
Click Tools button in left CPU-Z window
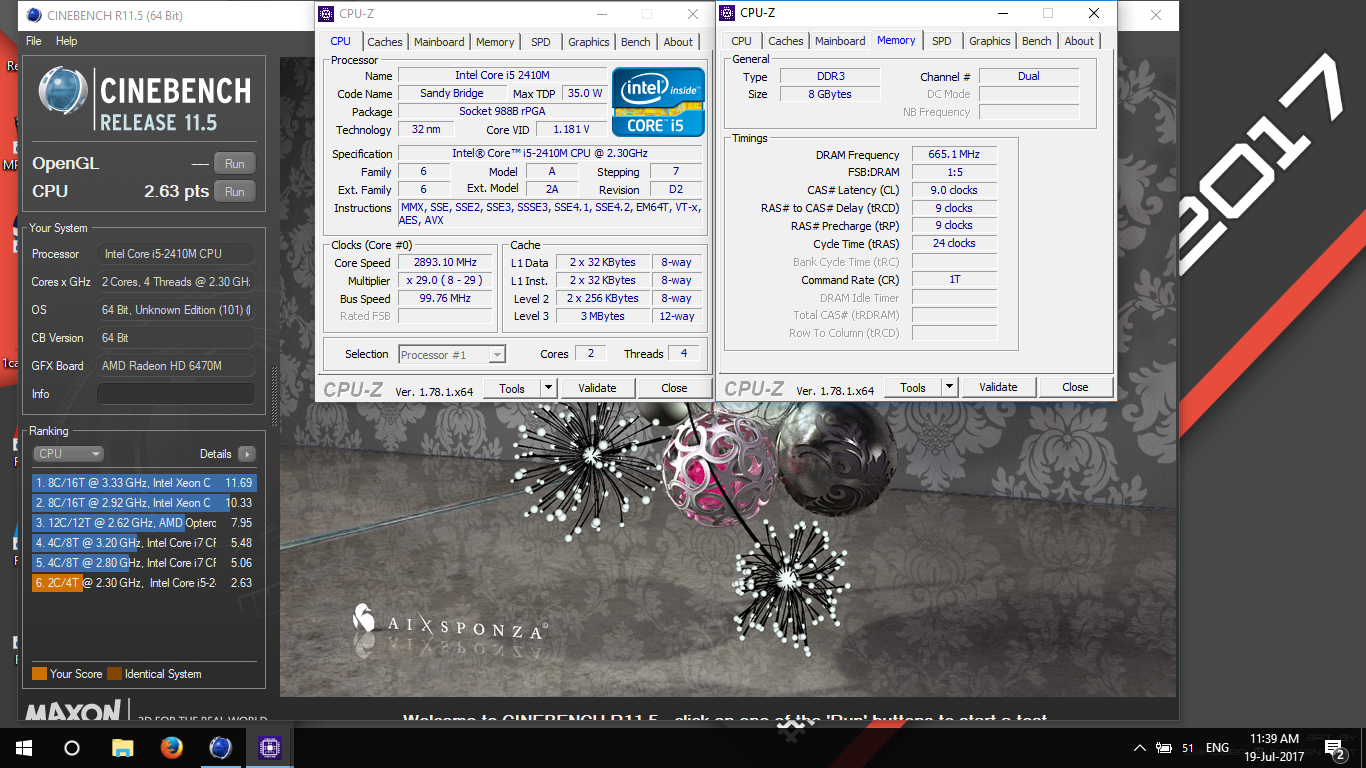[512, 388]
